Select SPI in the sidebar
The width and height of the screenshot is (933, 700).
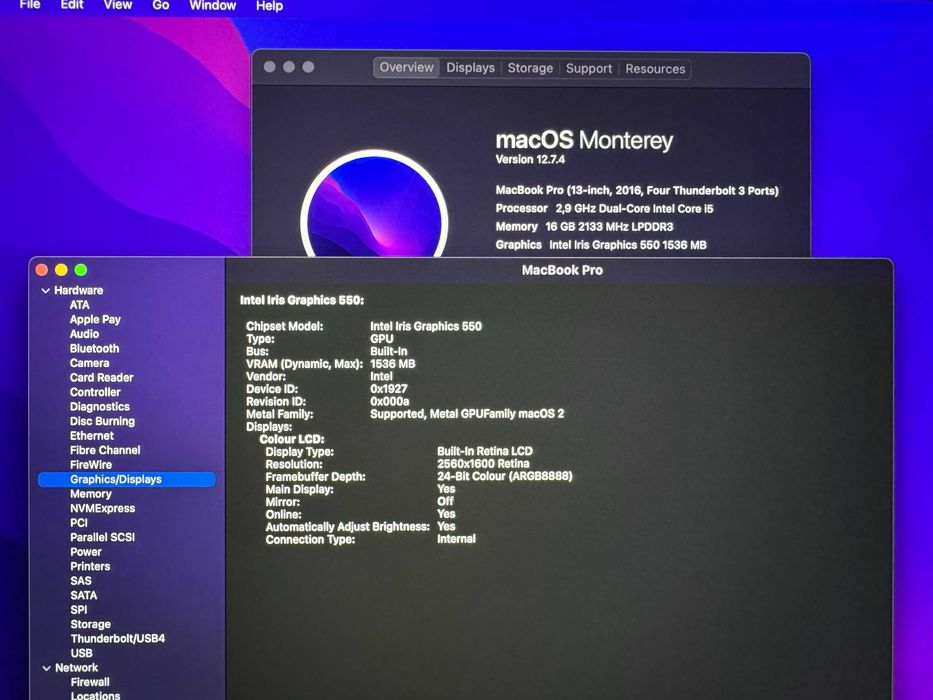coord(79,610)
